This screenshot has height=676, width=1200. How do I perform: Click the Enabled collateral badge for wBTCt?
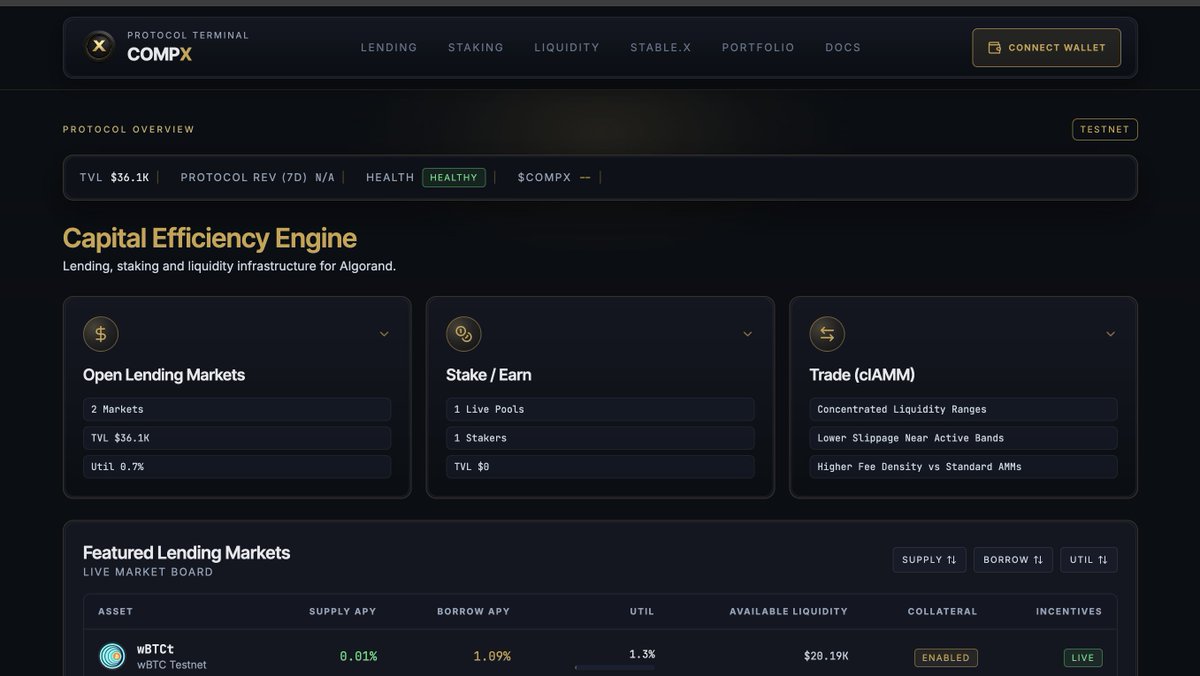(x=946, y=657)
